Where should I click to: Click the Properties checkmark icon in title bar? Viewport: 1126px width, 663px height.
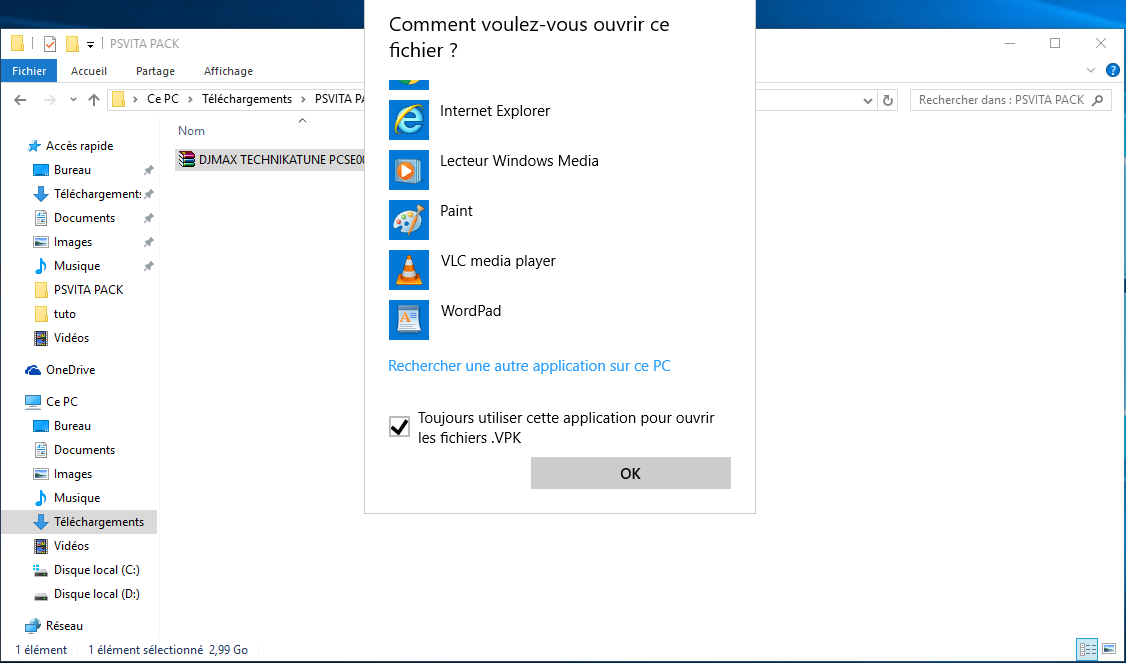pos(50,44)
